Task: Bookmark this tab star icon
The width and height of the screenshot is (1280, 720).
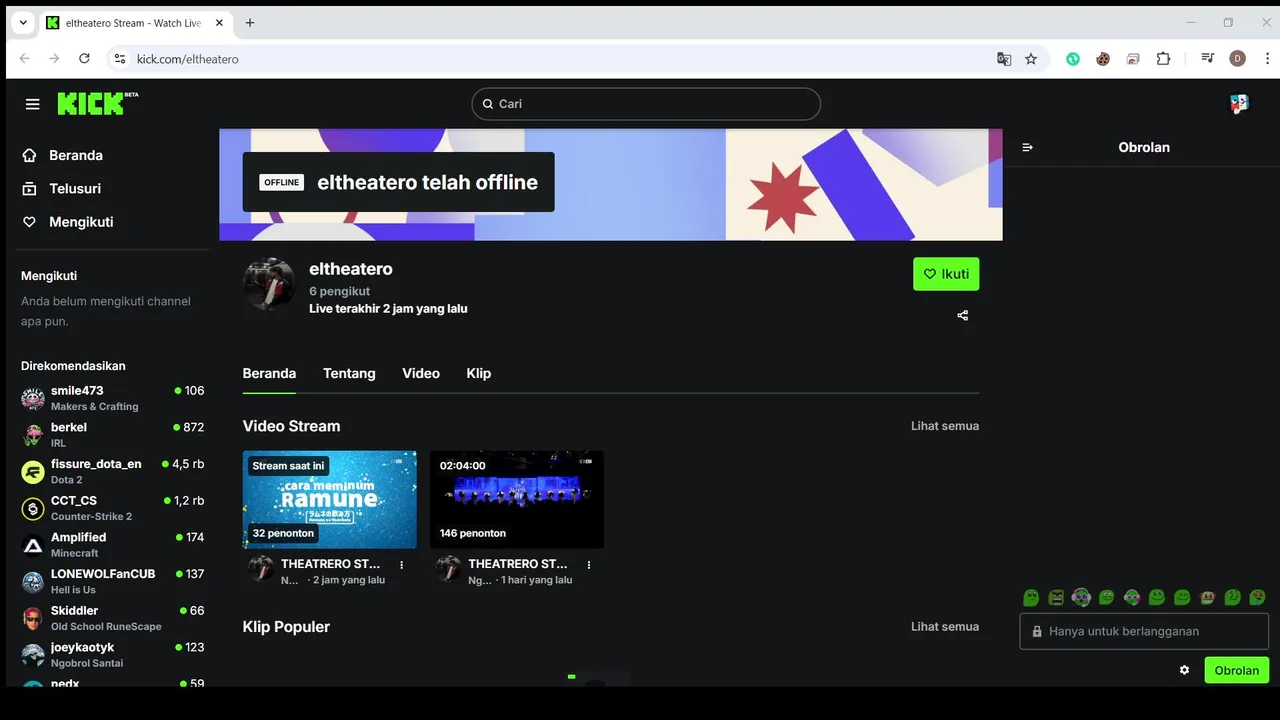Action: [x=1031, y=59]
